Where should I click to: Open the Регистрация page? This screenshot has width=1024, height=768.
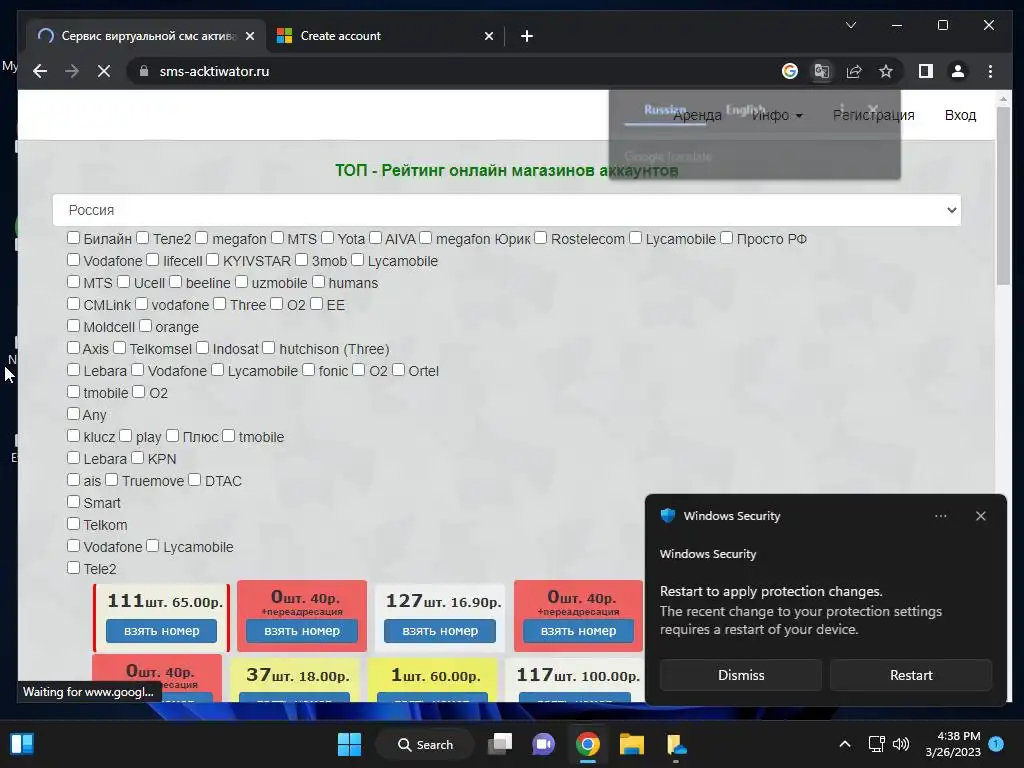point(873,115)
